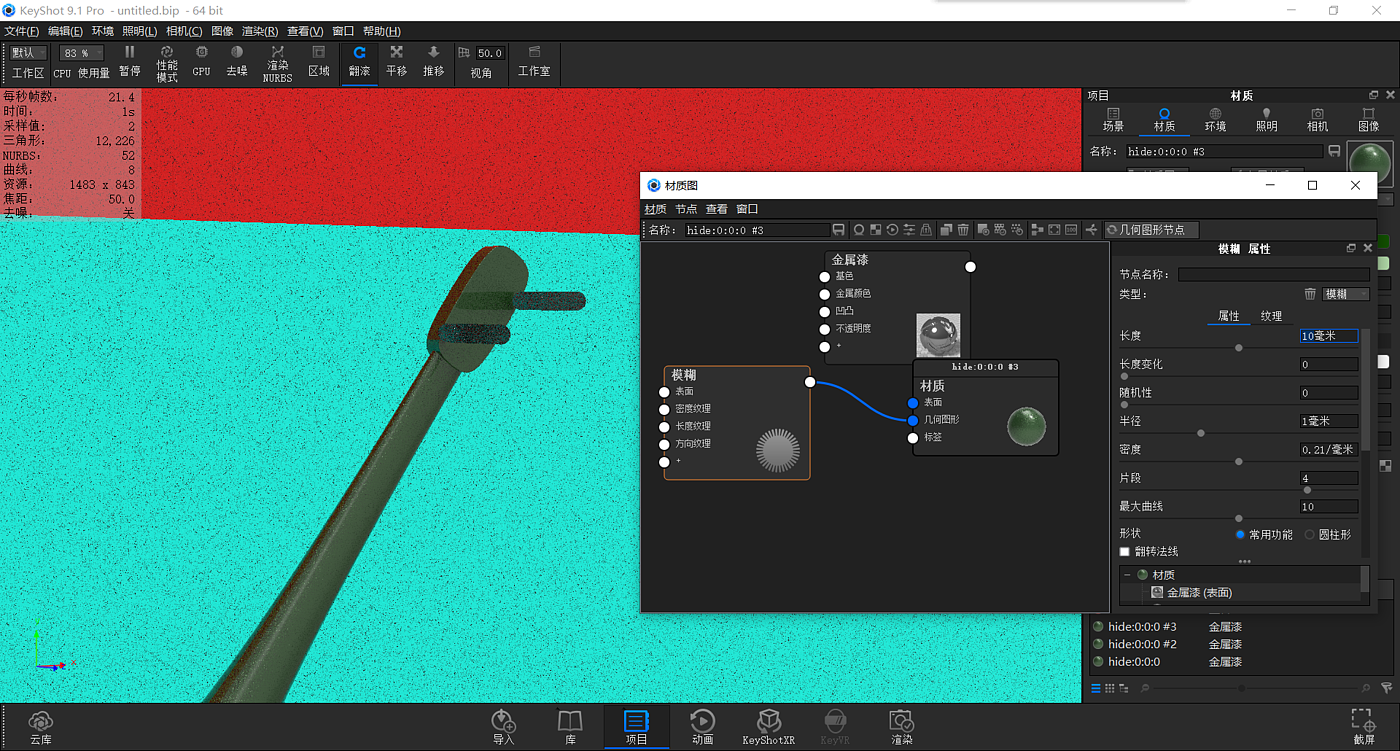Open the 编辑(E) menu
1400x751 pixels.
click(x=65, y=31)
